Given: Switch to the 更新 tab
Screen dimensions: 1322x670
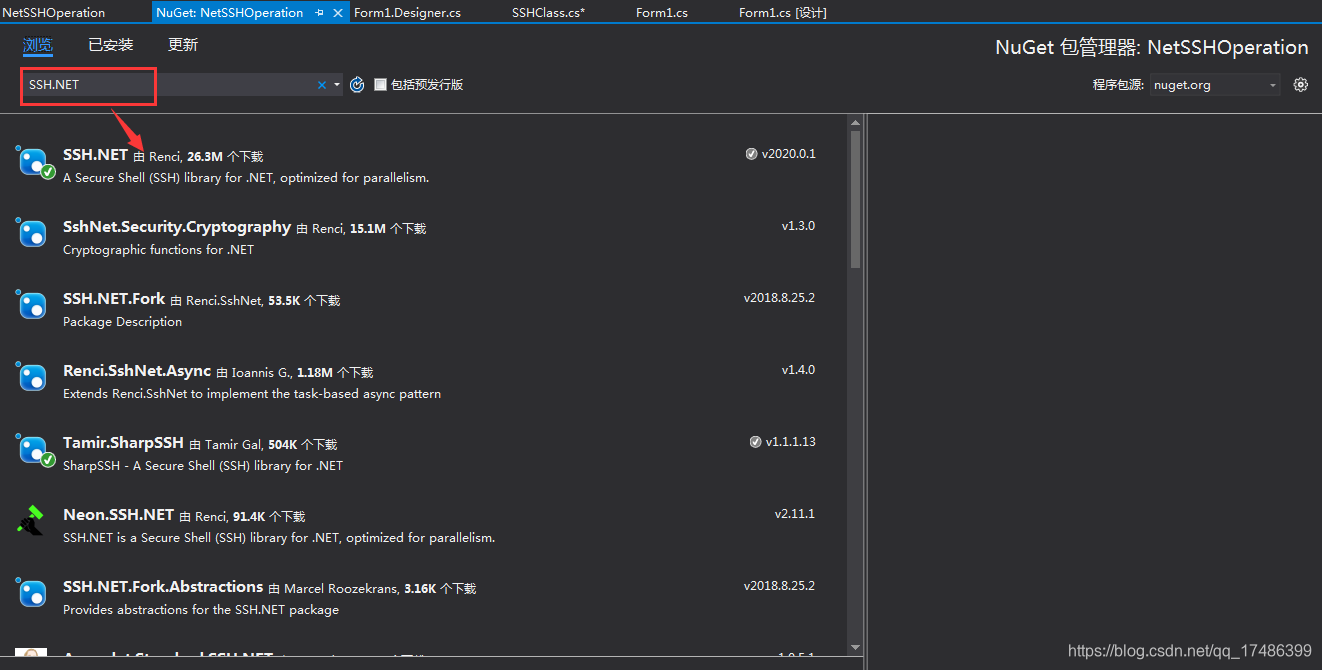Looking at the screenshot, I should click(x=183, y=45).
